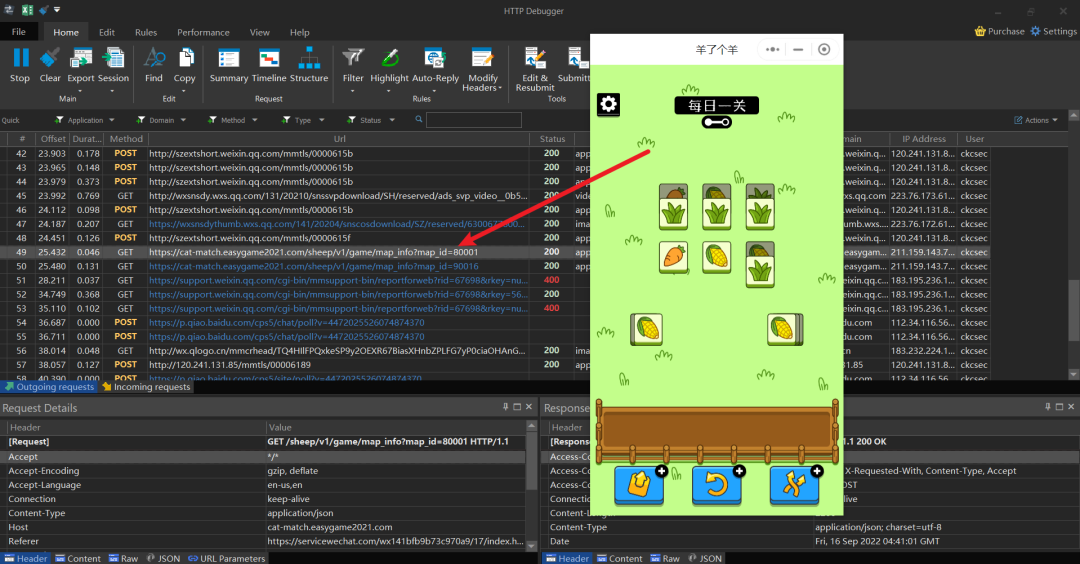Show the request Summary view
The height and width of the screenshot is (564, 1080).
point(229,64)
